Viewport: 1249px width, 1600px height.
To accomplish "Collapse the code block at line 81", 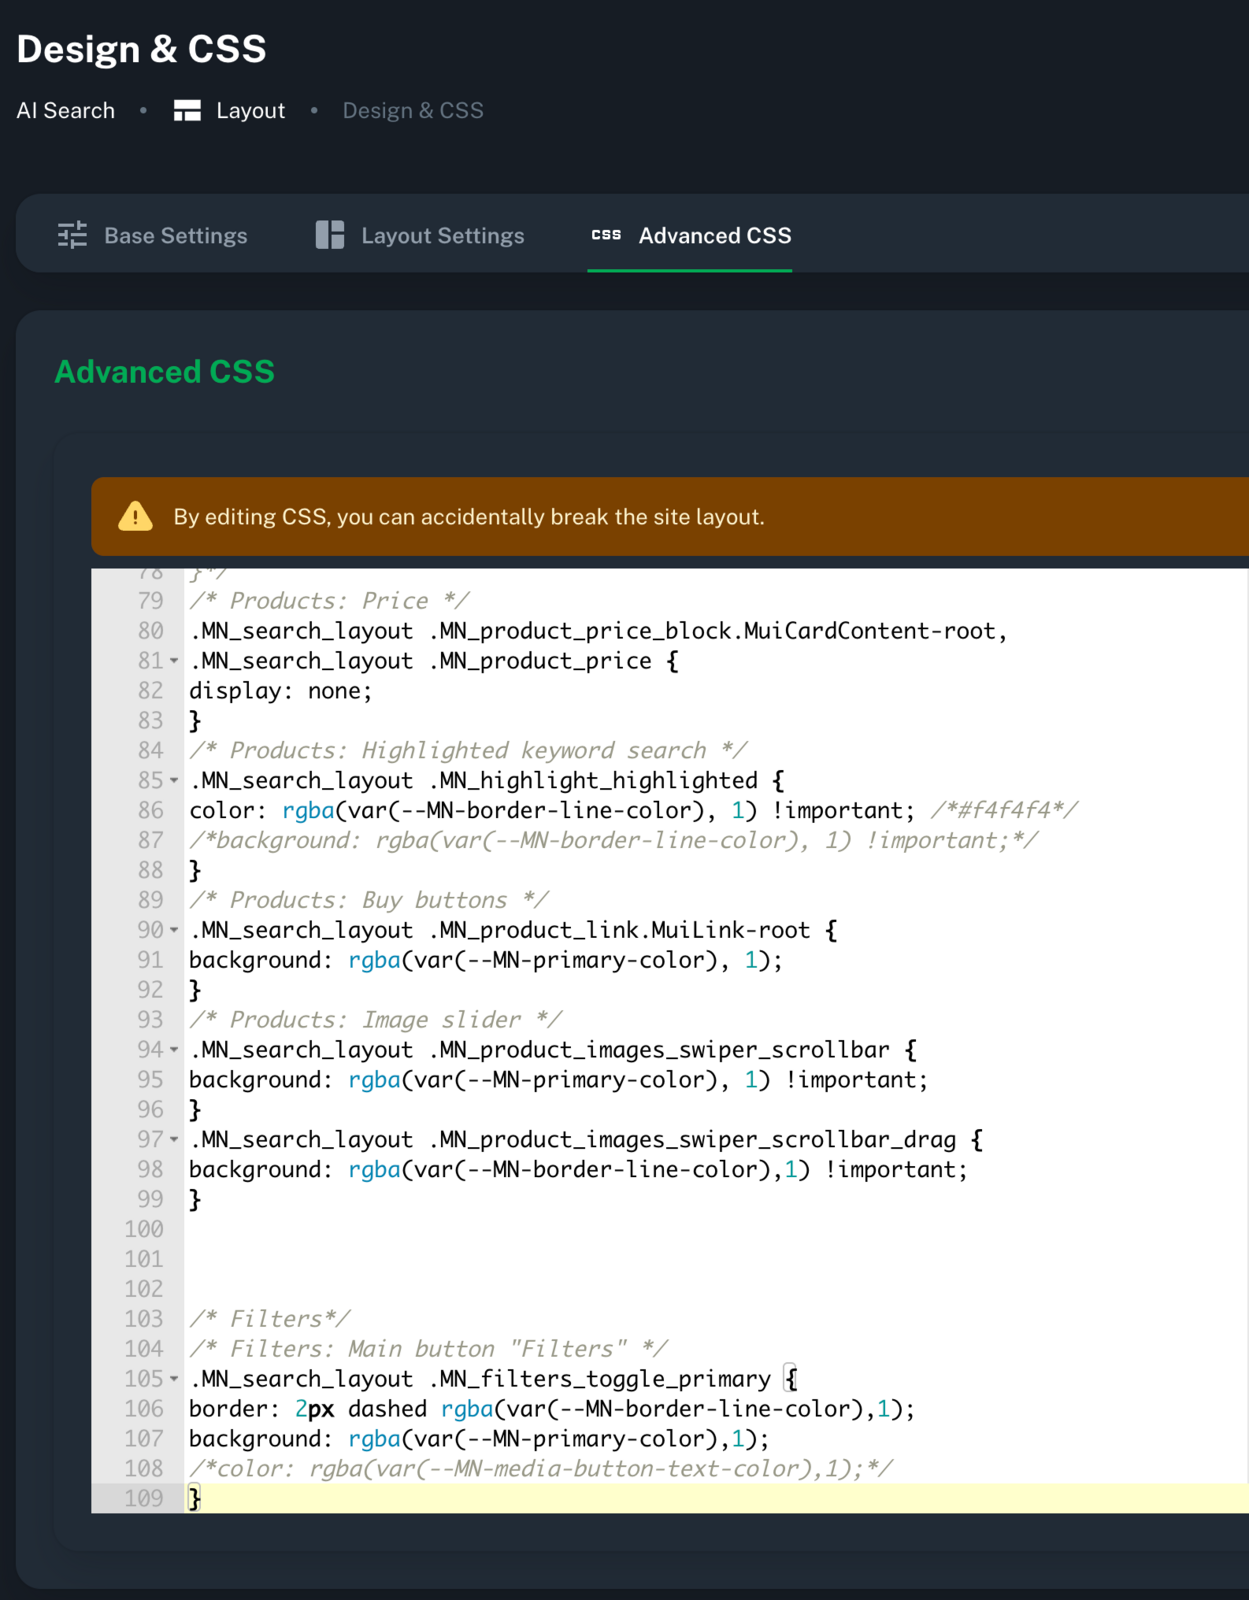I will click(x=174, y=661).
